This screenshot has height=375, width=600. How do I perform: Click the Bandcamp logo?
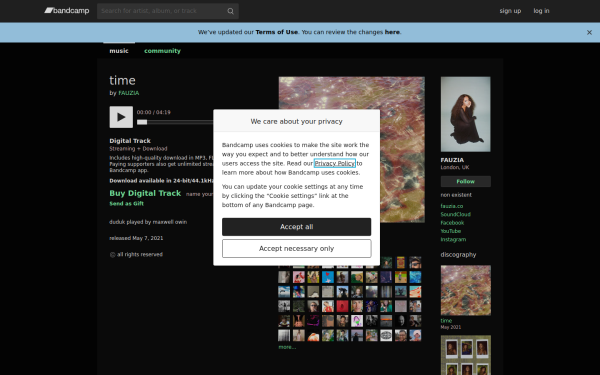pyautogui.click(x=67, y=11)
